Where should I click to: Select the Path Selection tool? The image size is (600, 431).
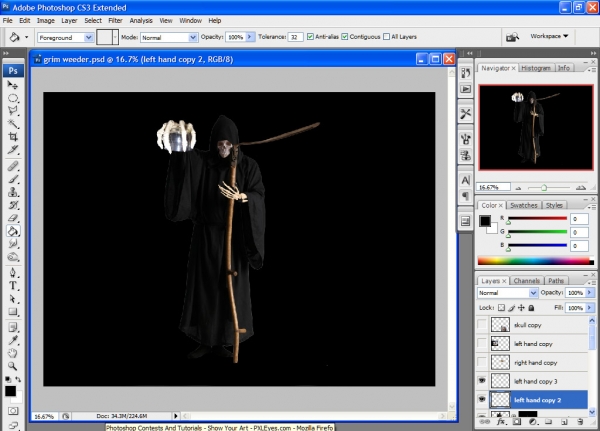coord(13,299)
